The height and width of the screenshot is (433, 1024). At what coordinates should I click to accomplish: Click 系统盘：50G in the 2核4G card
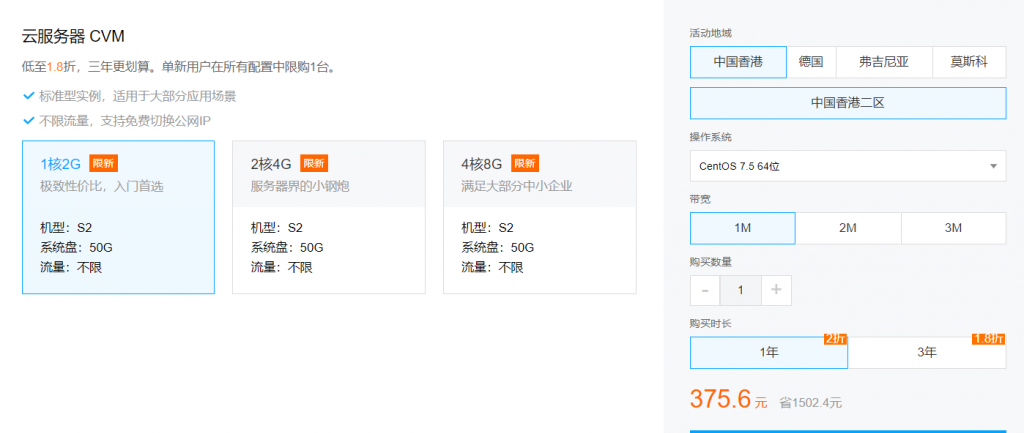[287, 248]
